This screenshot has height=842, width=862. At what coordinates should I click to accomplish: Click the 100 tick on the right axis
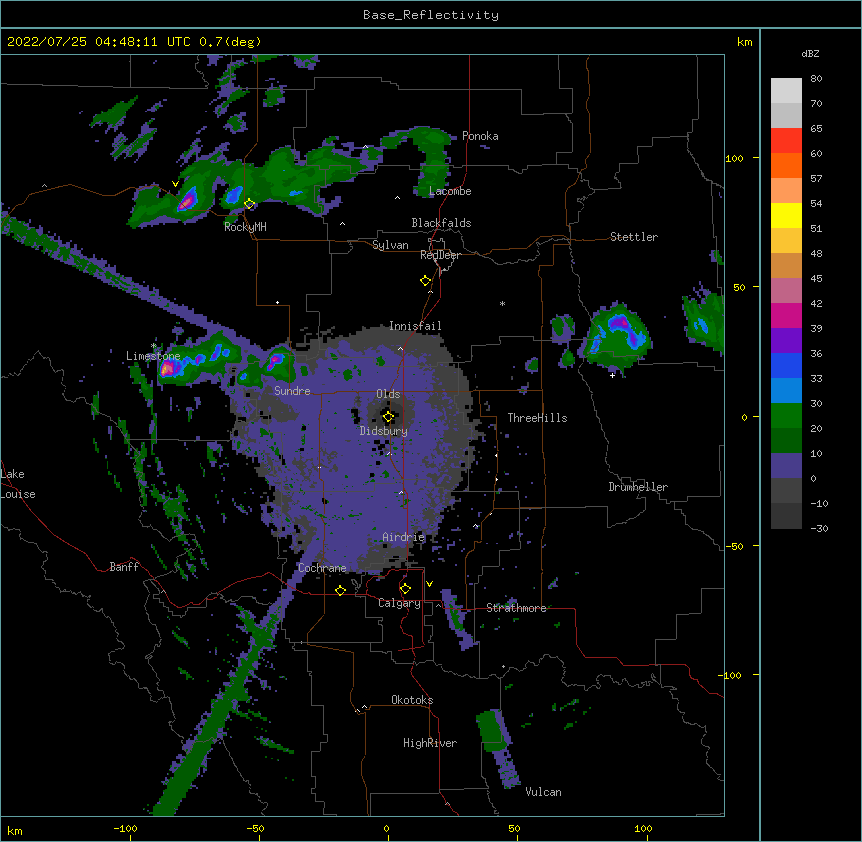(734, 158)
